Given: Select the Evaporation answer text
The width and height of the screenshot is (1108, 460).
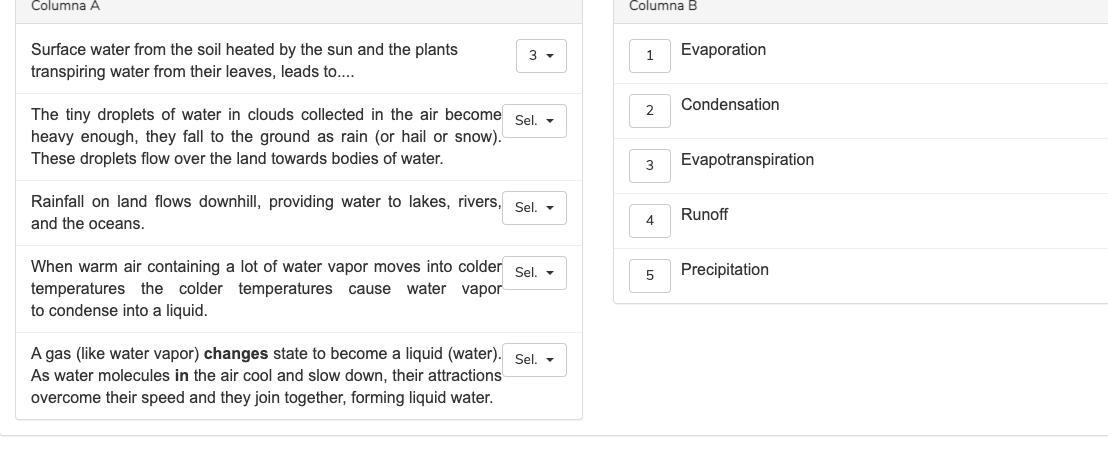Looking at the screenshot, I should [x=723, y=50].
